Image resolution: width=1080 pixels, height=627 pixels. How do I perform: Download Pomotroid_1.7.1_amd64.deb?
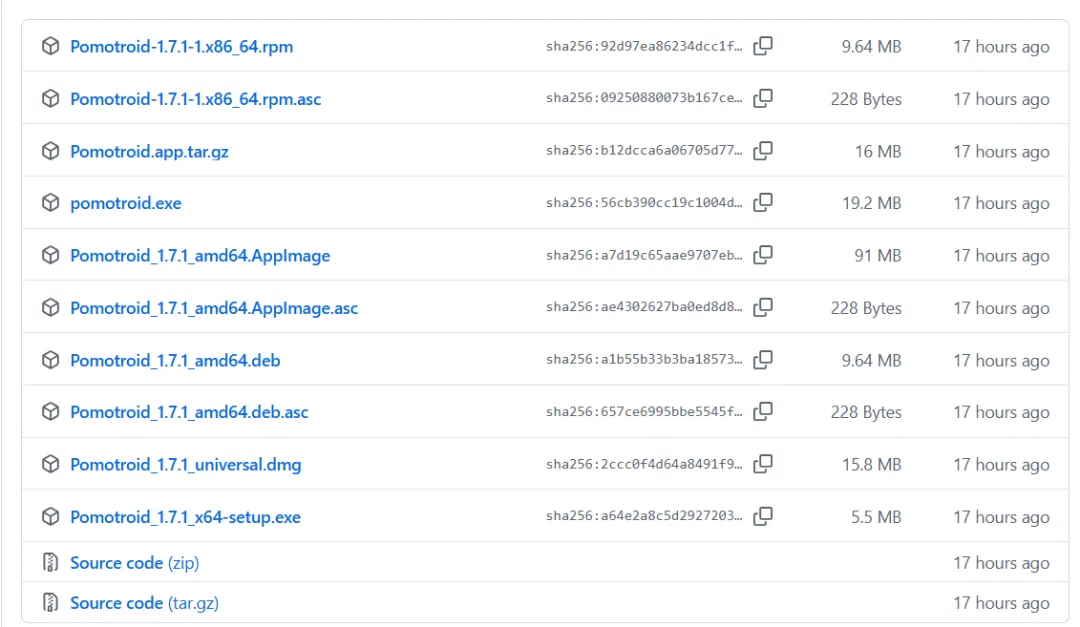pos(175,360)
